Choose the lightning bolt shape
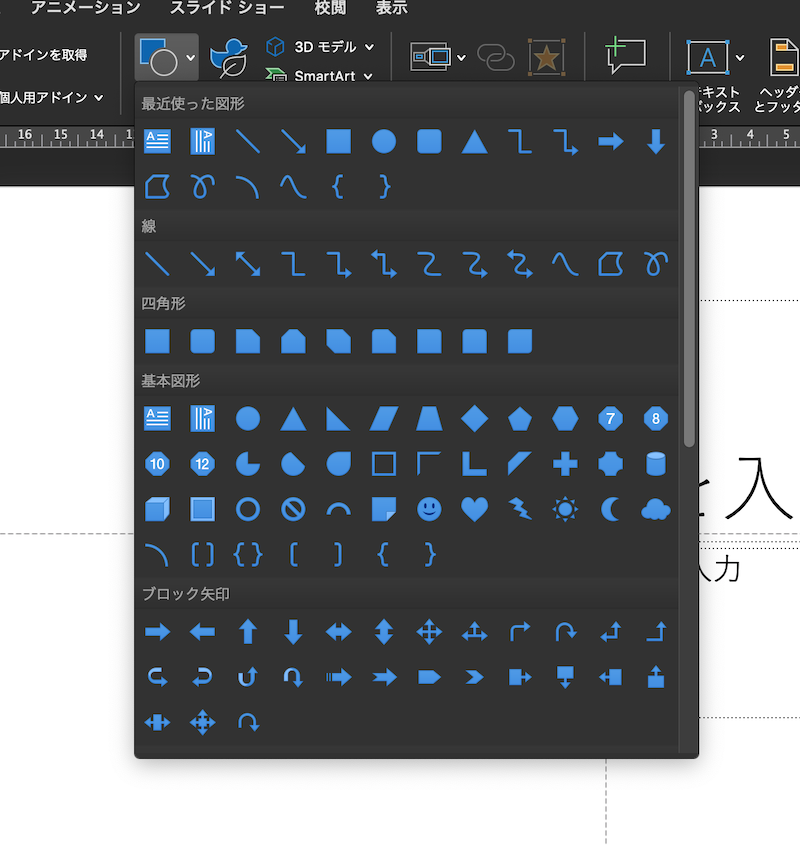This screenshot has width=800, height=845. [x=520, y=510]
